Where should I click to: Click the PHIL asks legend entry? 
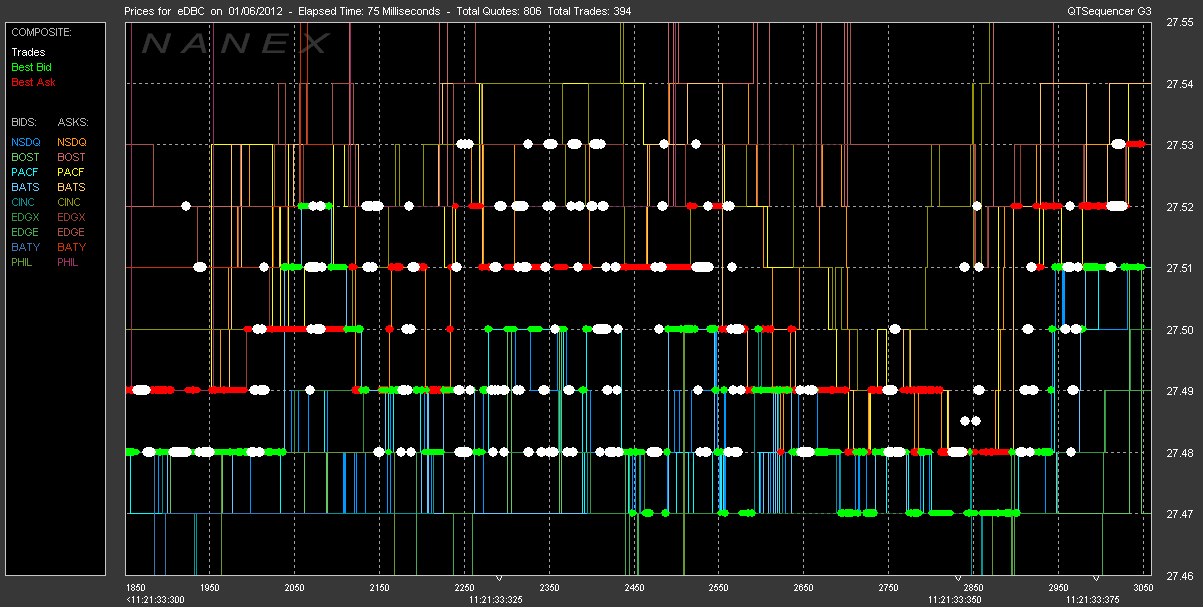(x=69, y=262)
